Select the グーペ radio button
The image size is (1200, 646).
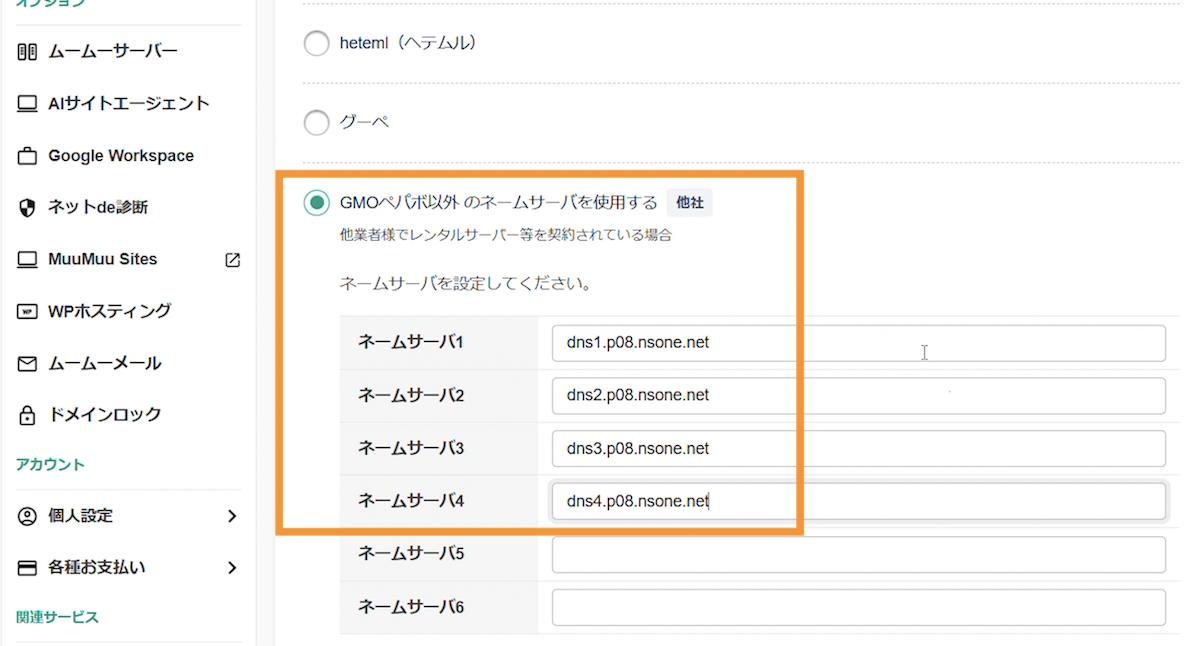point(316,123)
